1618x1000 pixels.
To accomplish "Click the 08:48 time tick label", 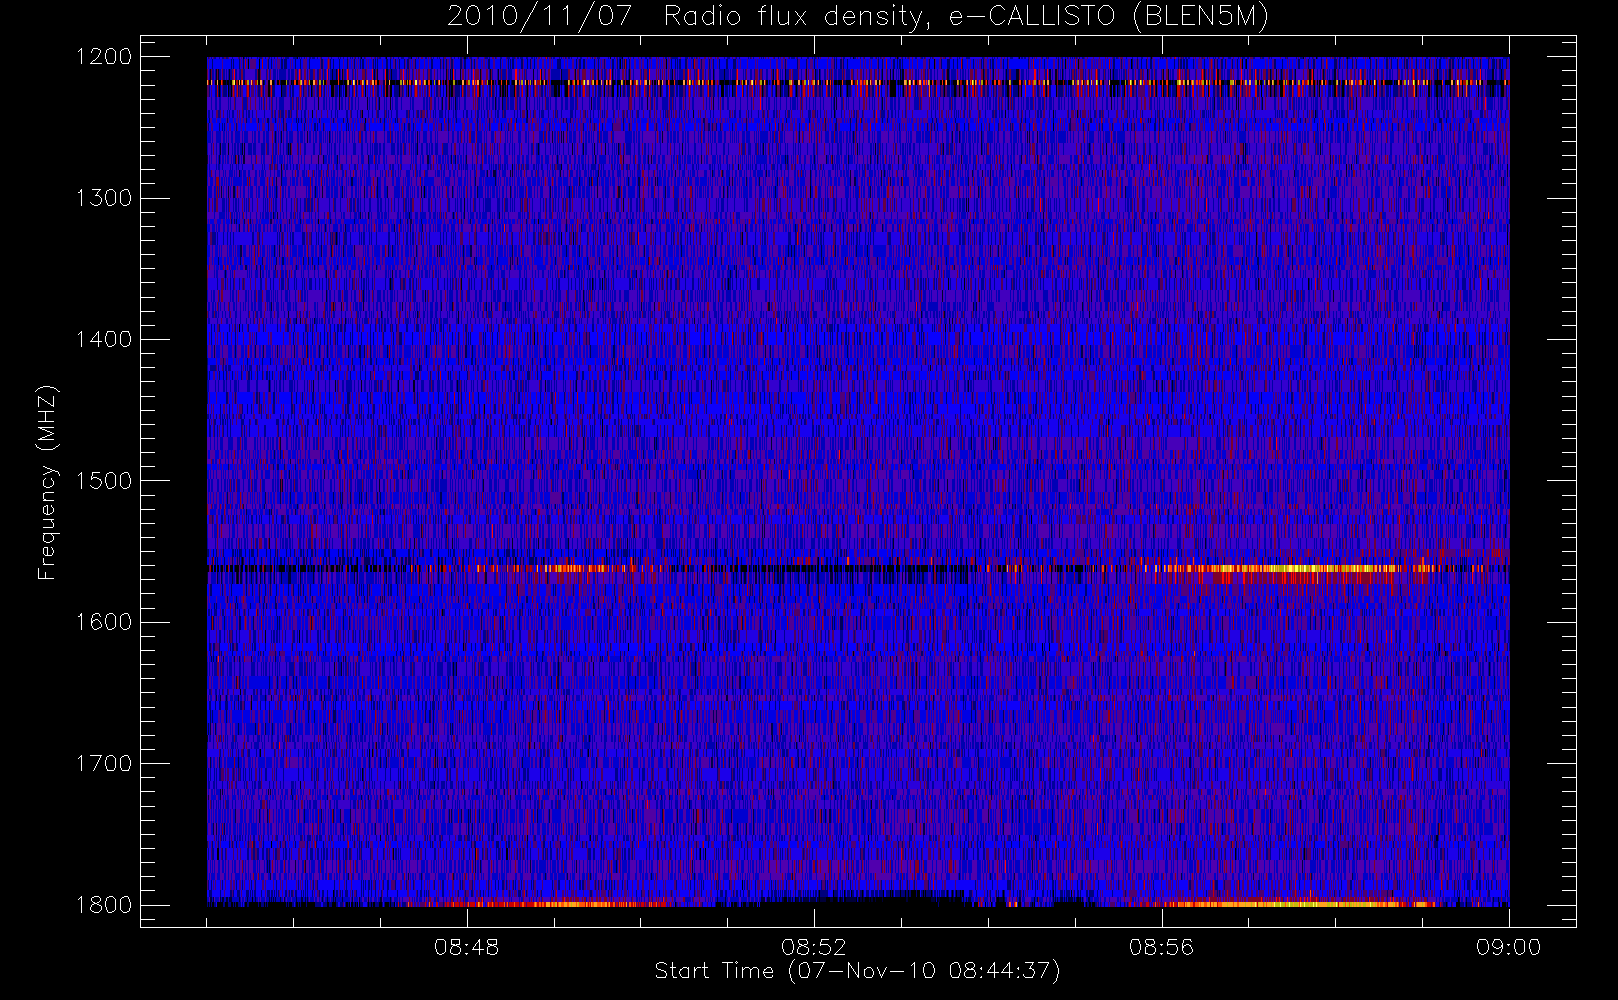I will (x=466, y=947).
